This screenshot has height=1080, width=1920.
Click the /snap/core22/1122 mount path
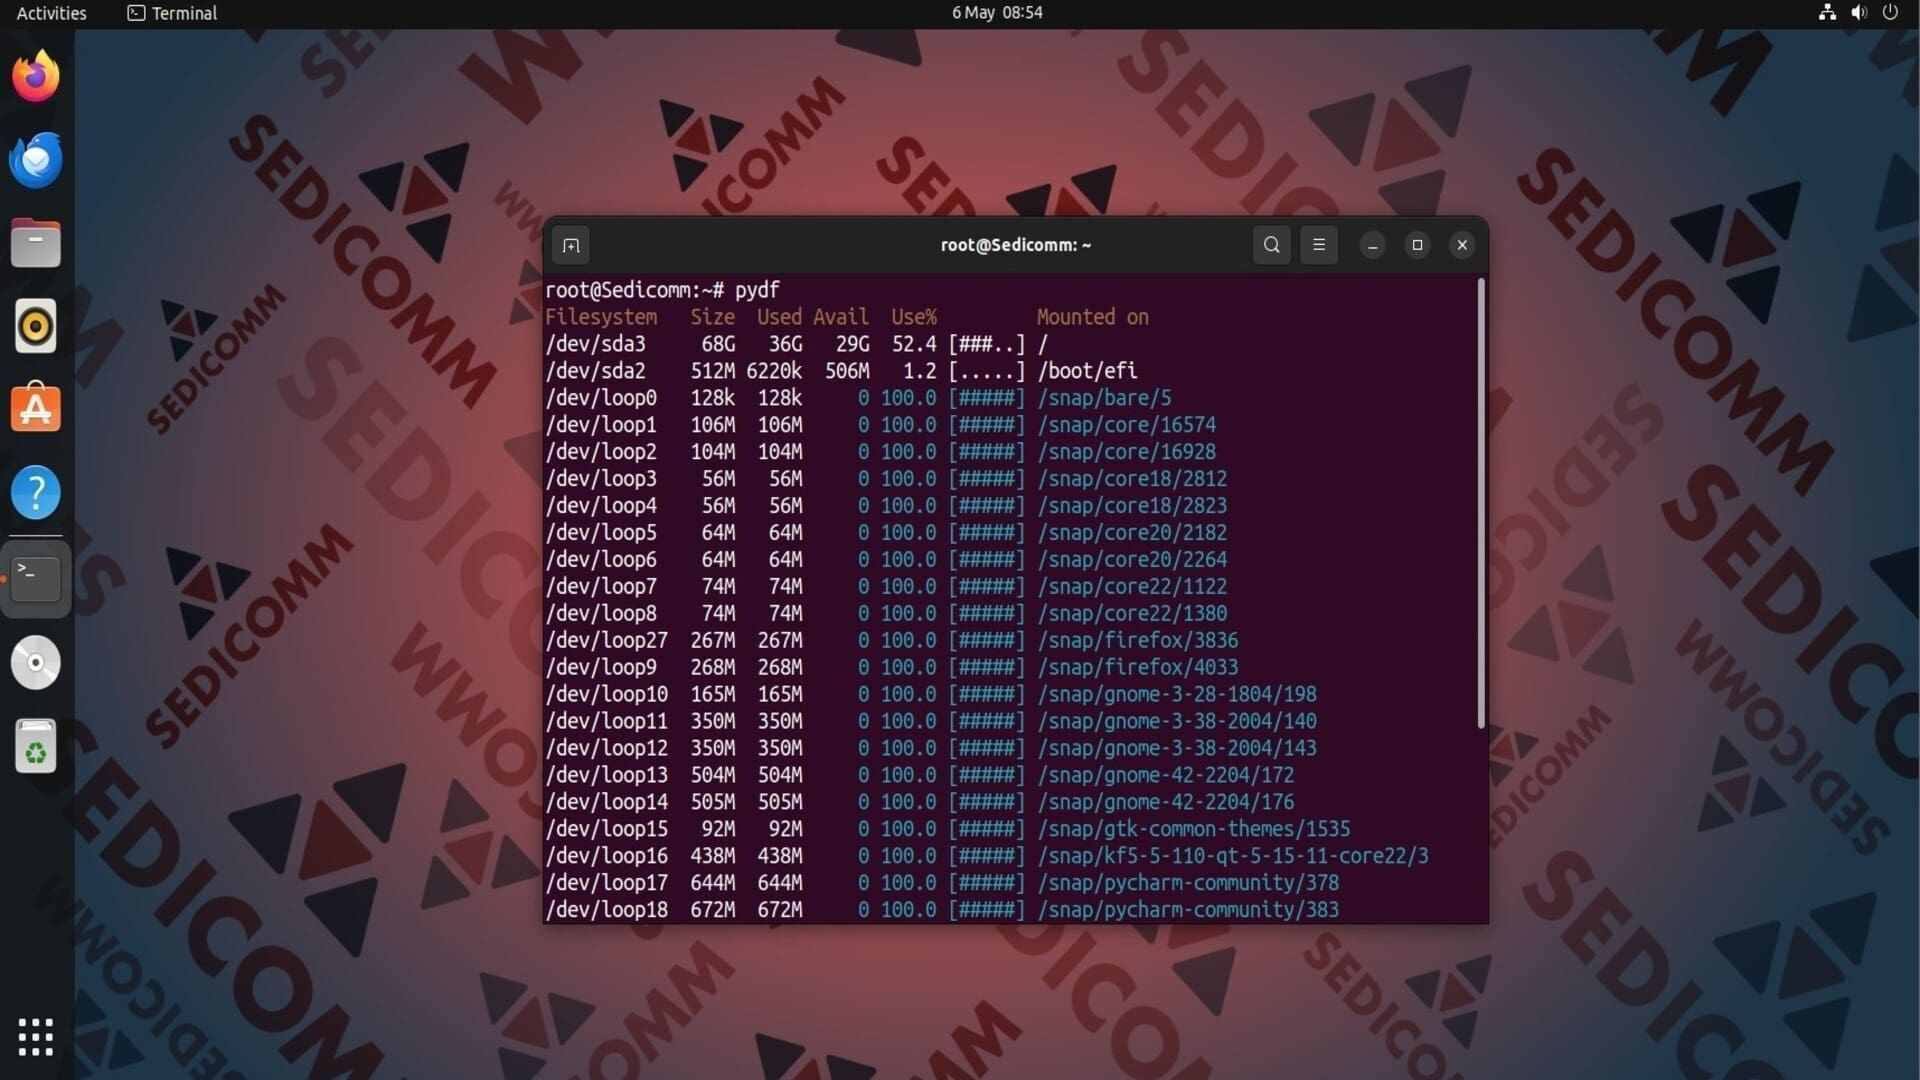tap(1132, 587)
